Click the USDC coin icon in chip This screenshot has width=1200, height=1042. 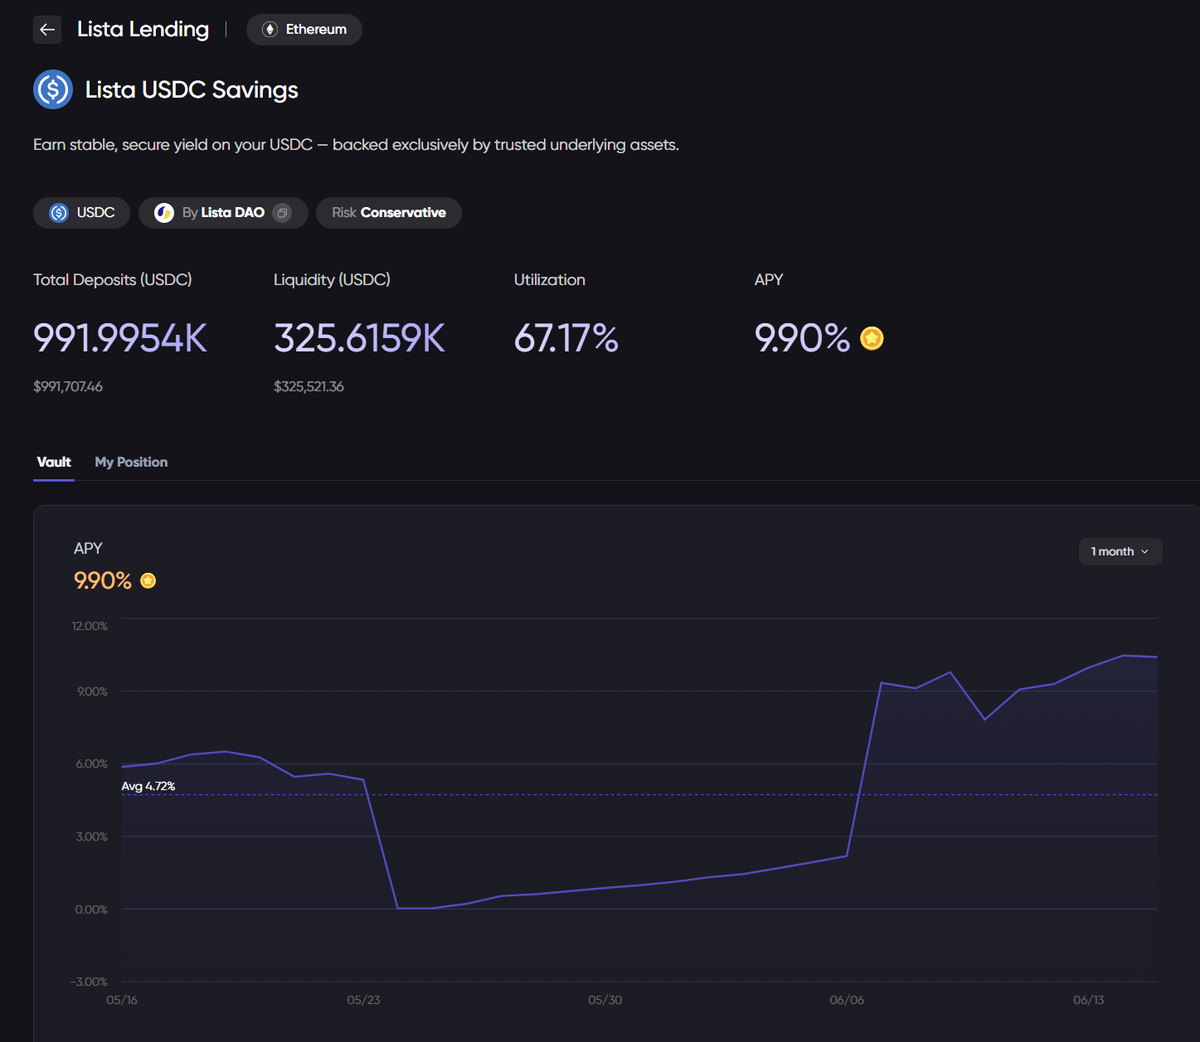[x=59, y=213]
